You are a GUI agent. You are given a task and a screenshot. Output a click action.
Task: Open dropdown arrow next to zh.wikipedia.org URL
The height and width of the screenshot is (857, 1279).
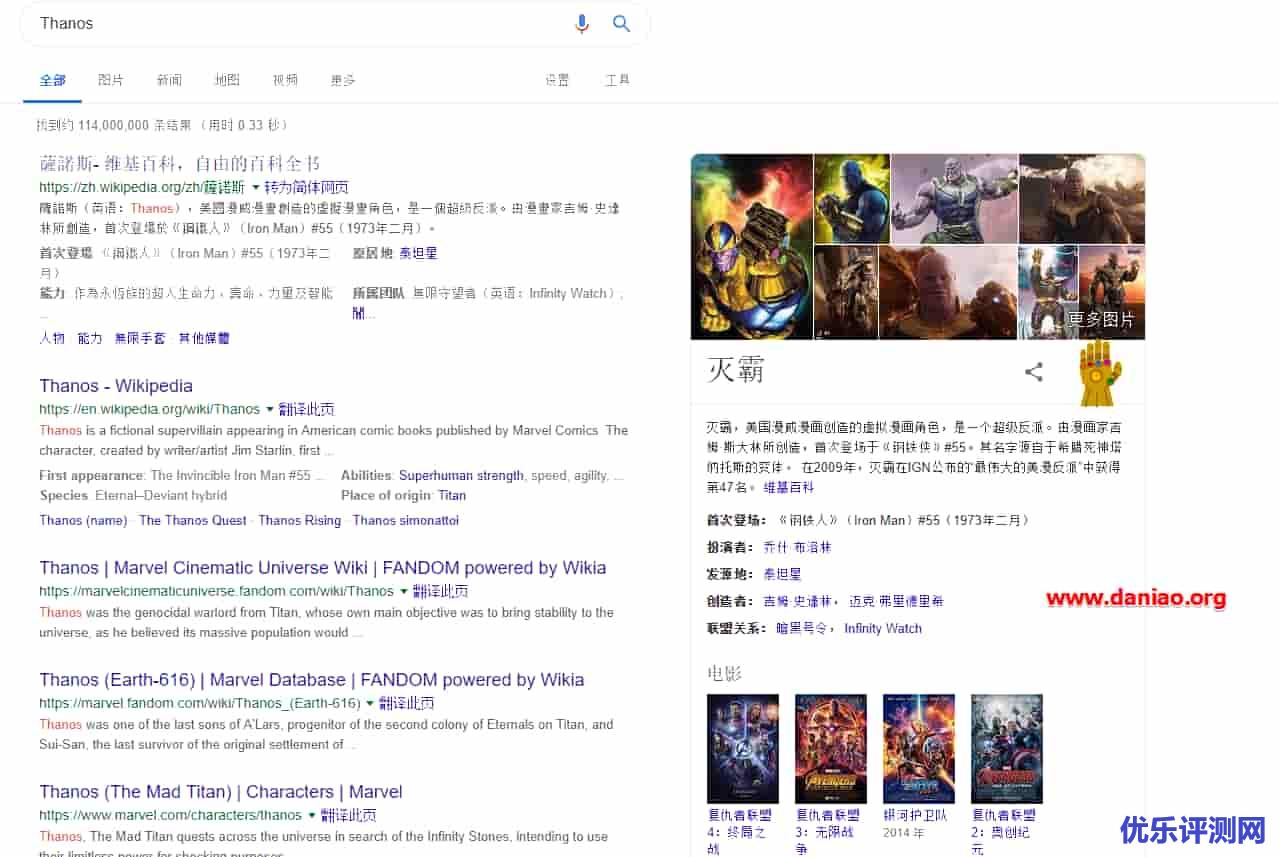pos(256,187)
